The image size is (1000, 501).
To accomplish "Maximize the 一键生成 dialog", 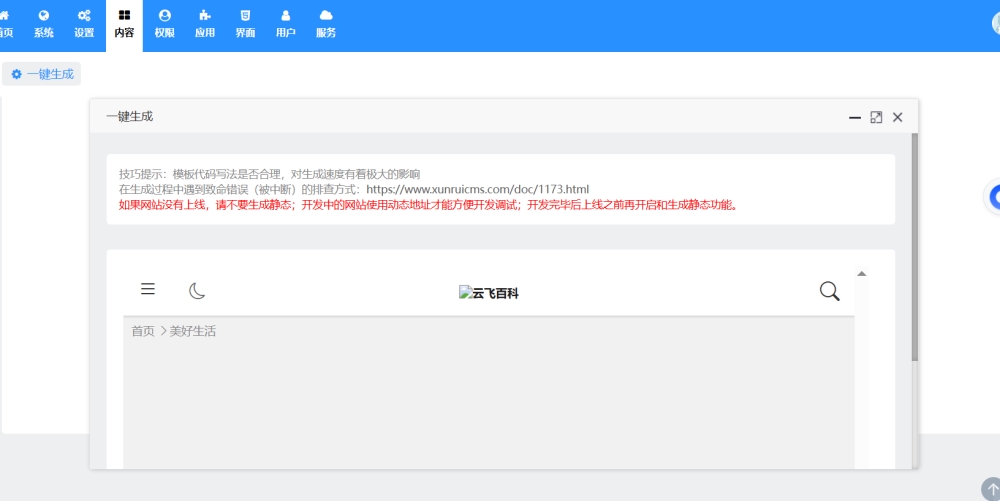I will 876,117.
